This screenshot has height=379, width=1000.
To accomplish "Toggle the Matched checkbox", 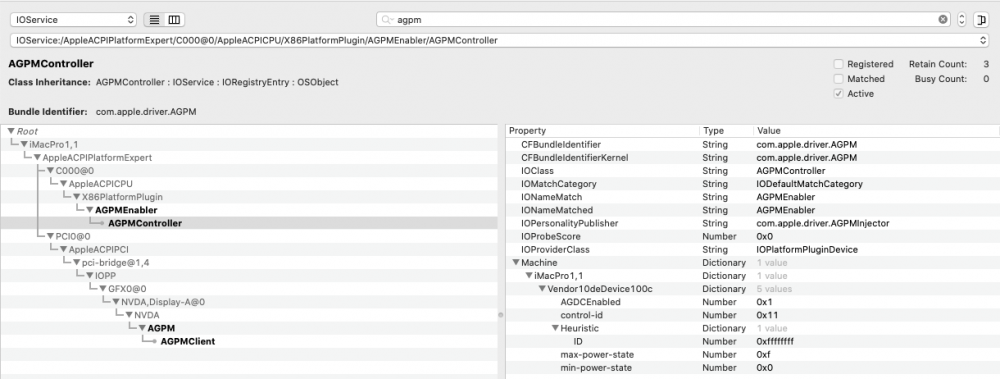I will point(839,79).
